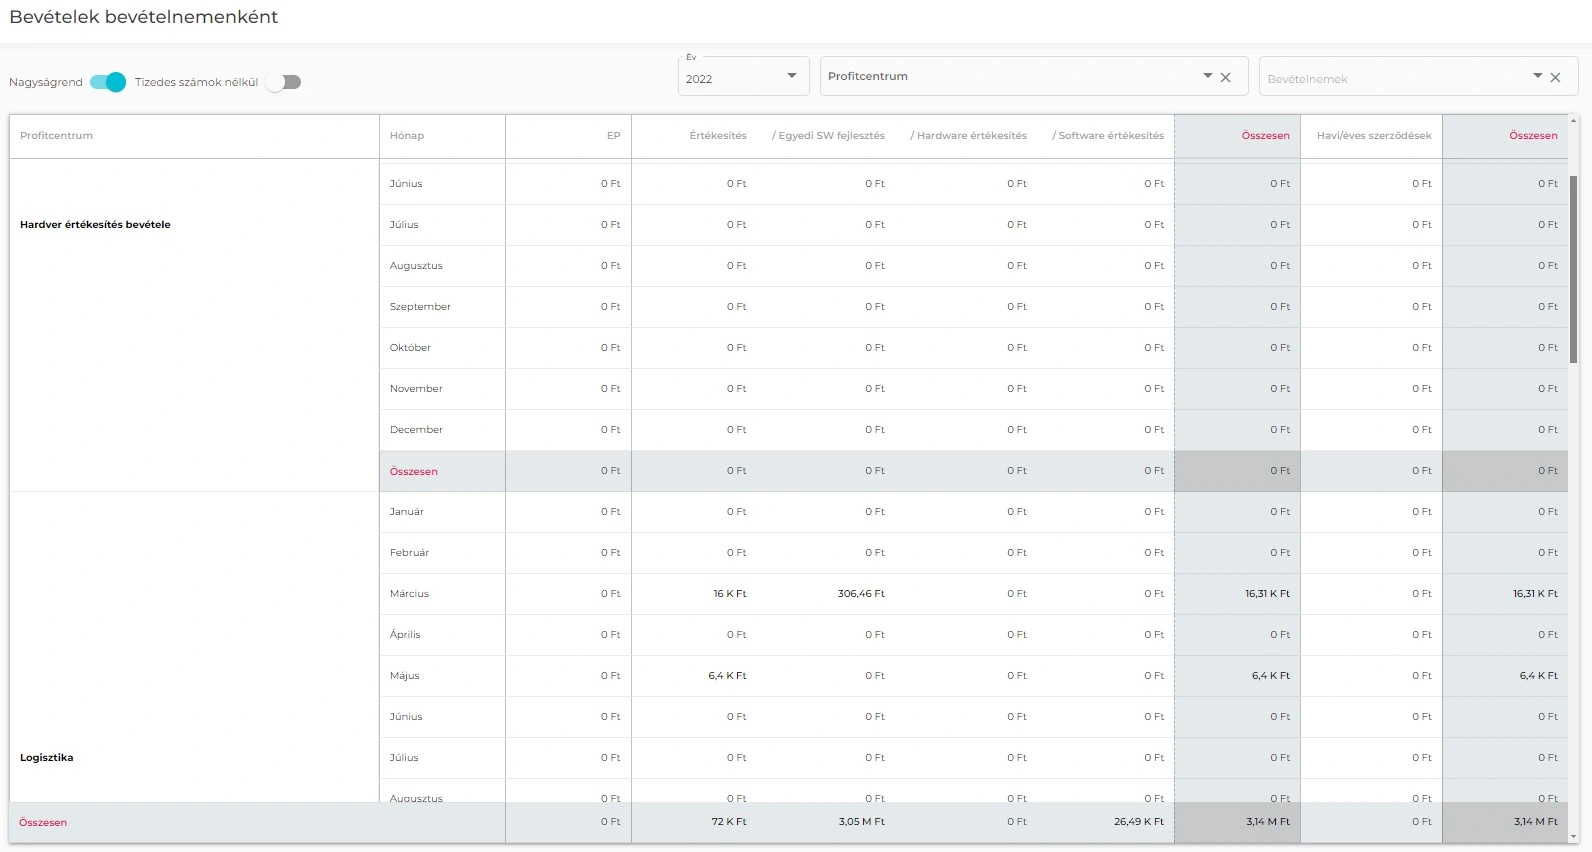Image resolution: width=1592 pixels, height=852 pixels.
Task: Select the / Hardware értékesítés column header
Action: 968,136
